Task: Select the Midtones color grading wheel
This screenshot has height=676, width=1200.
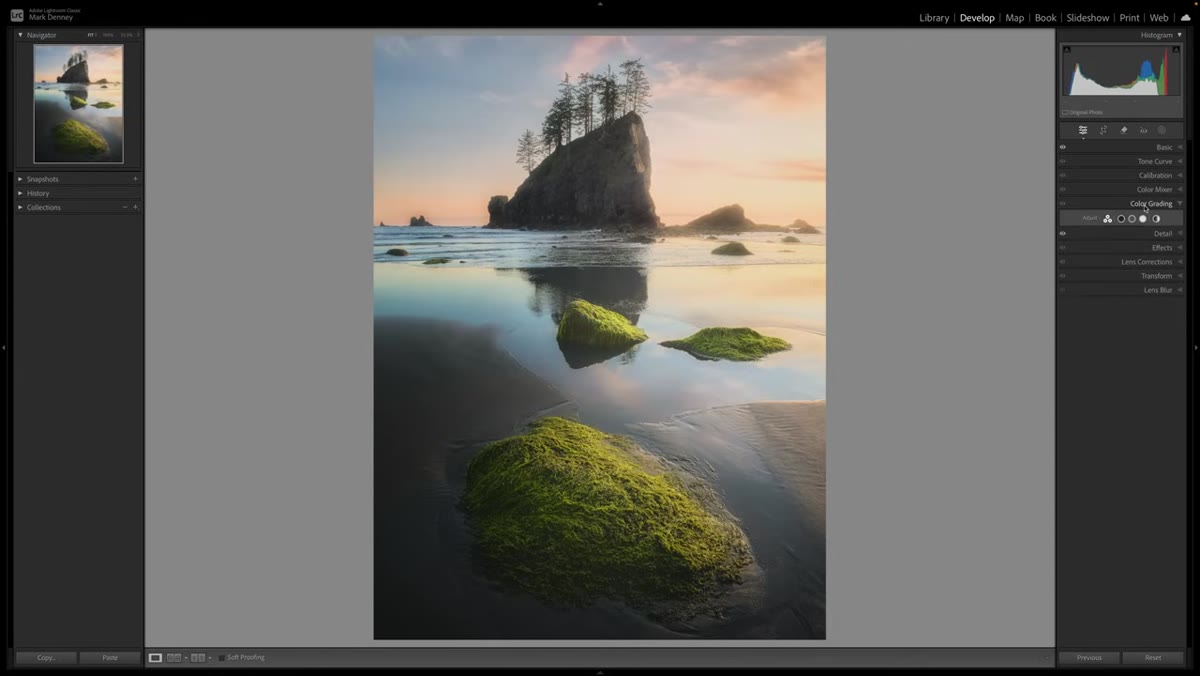Action: click(x=1132, y=218)
